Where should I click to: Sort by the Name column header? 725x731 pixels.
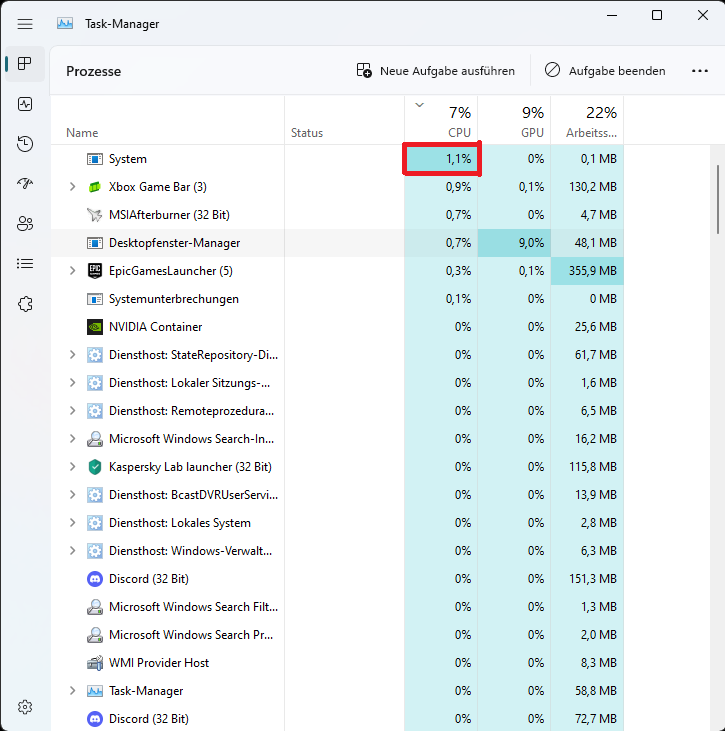pos(167,120)
